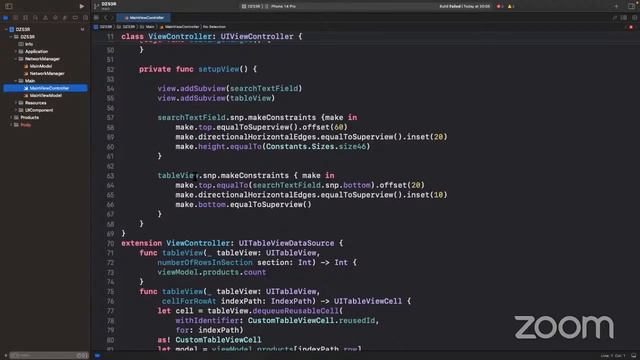Expand the Resources folder
The image size is (640, 360).
[16, 103]
